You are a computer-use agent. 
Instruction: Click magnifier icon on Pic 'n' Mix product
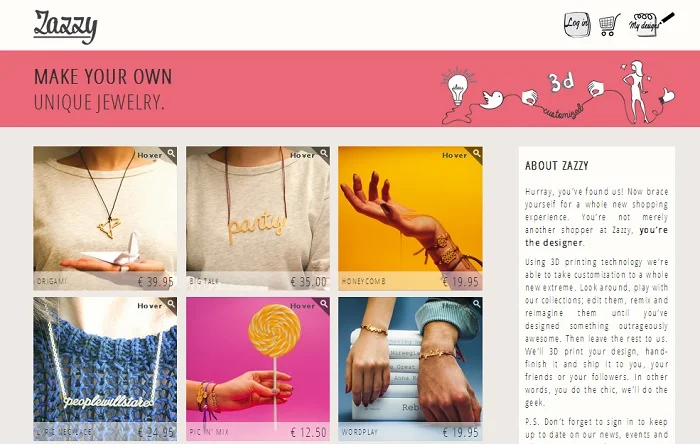pos(324,304)
